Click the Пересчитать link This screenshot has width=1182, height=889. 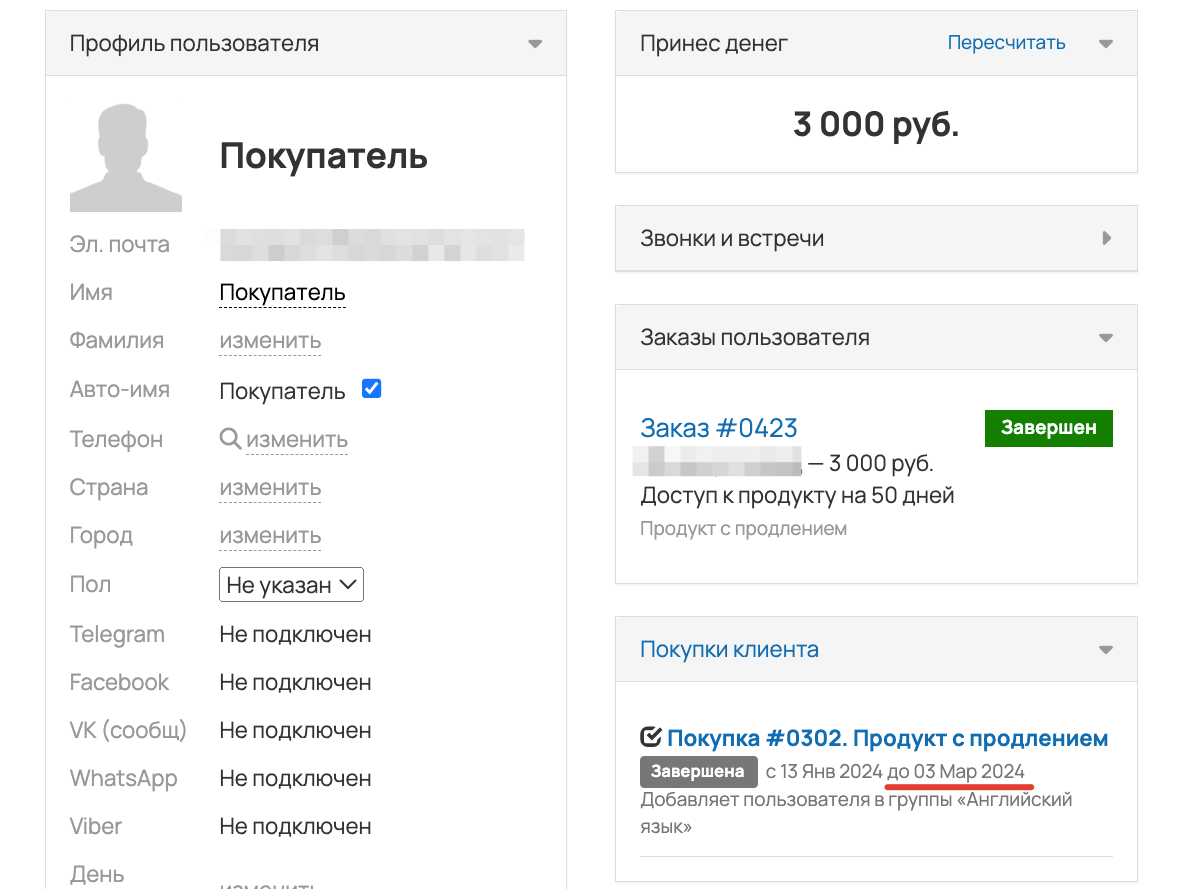[1006, 43]
